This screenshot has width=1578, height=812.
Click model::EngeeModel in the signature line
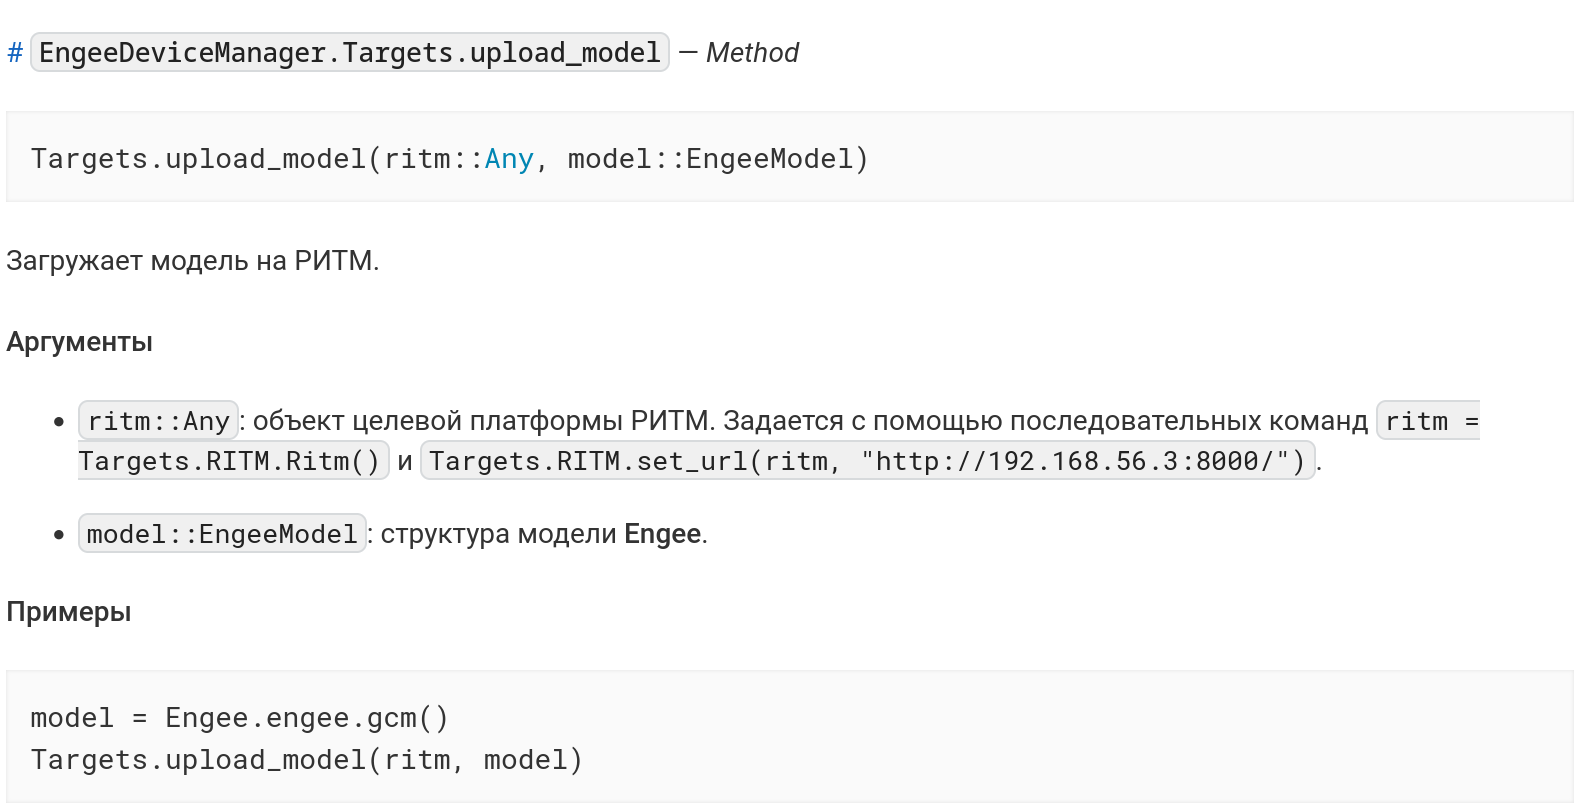(x=717, y=159)
